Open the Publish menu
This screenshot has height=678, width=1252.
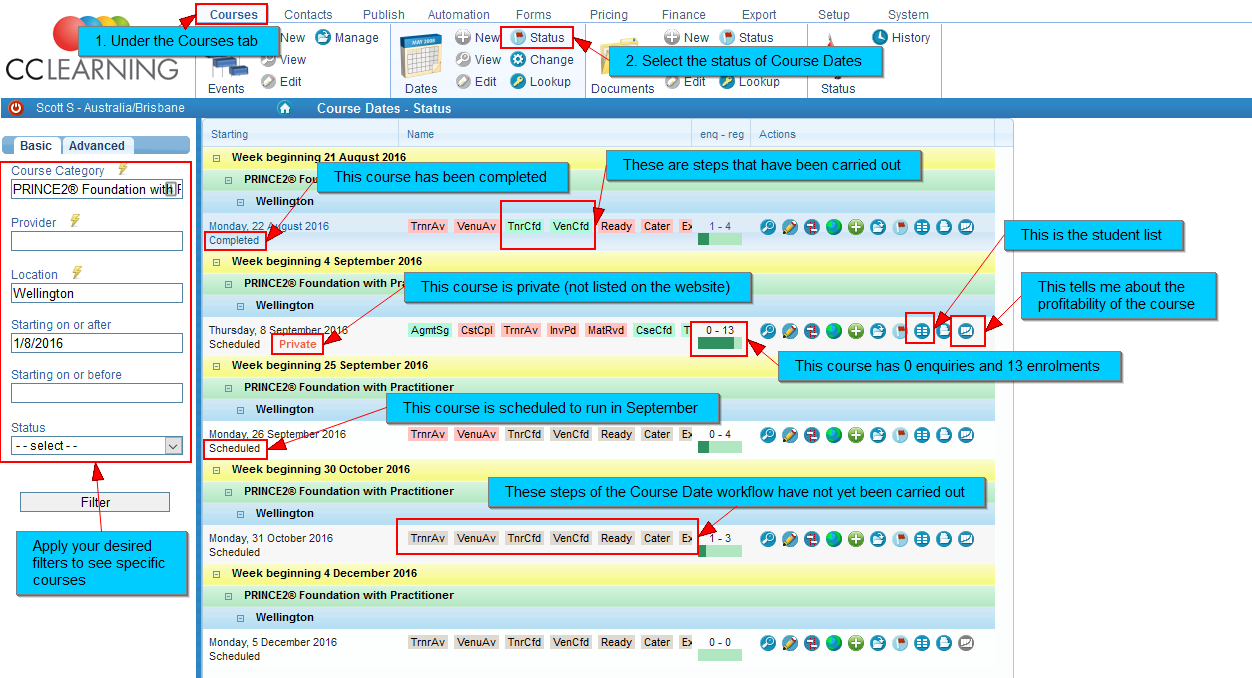[384, 15]
